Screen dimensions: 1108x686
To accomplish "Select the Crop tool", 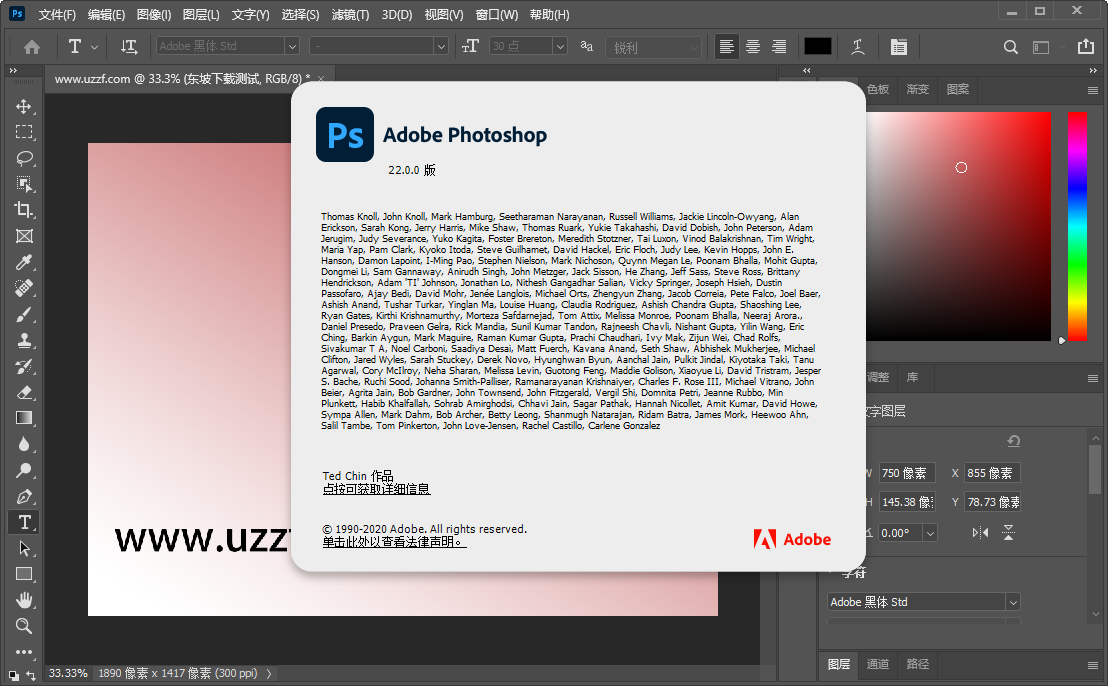I will (24, 210).
